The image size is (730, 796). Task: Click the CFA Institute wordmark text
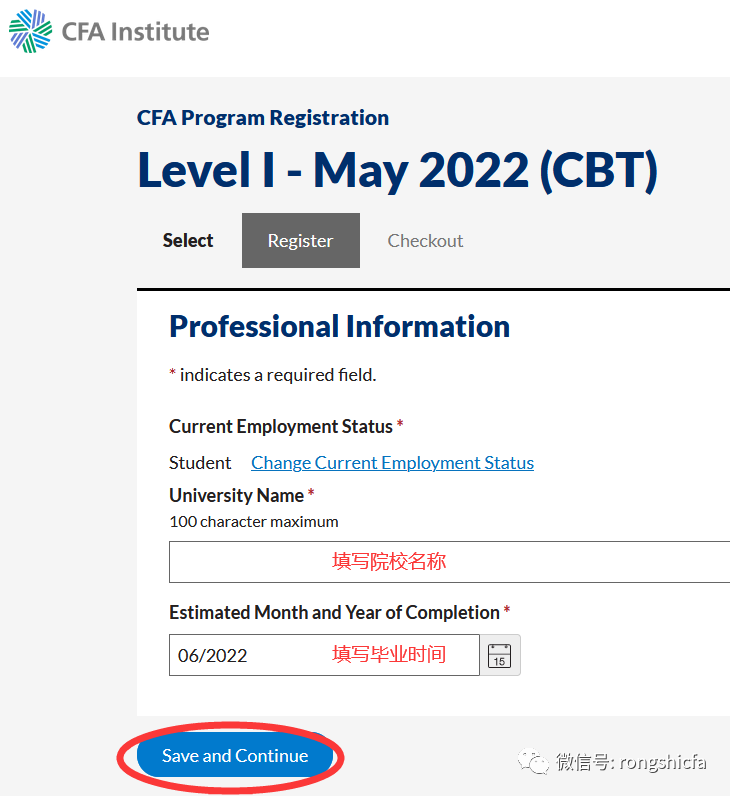tap(136, 32)
